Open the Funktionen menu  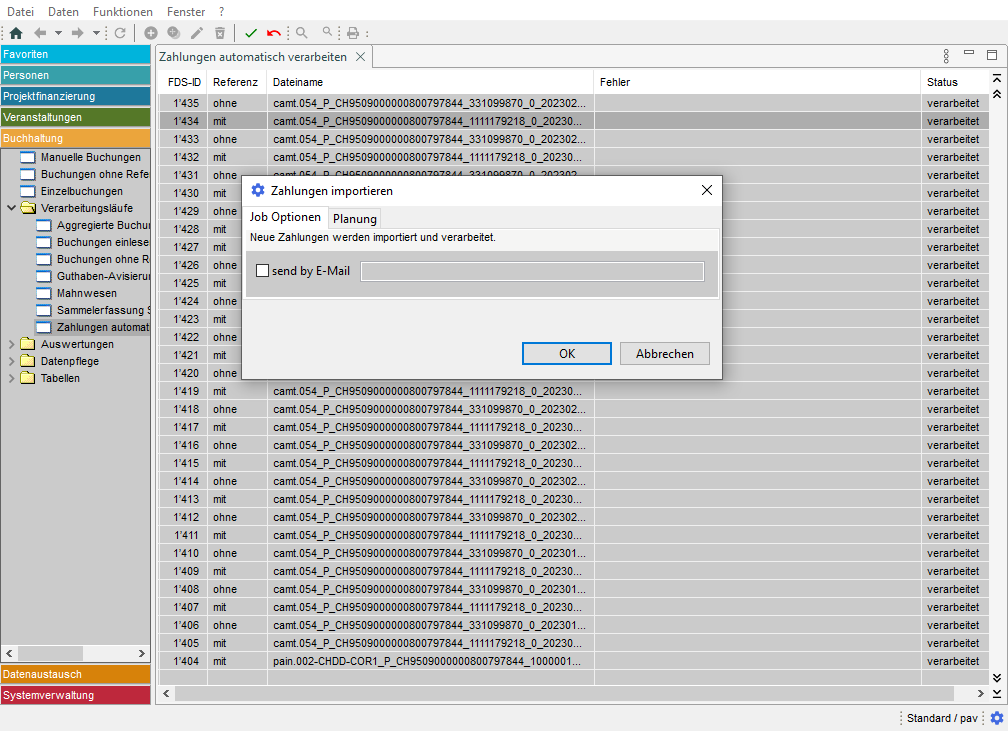[x=122, y=12]
